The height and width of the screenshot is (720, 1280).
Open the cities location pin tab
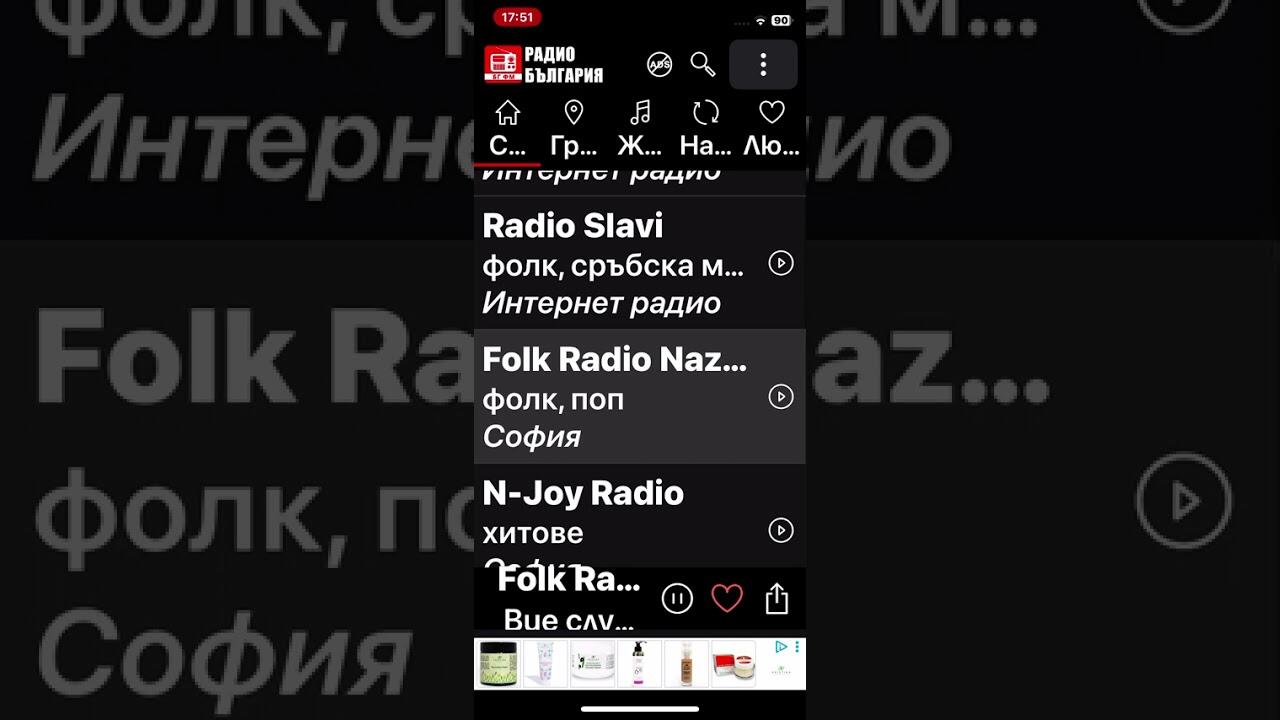pos(574,129)
